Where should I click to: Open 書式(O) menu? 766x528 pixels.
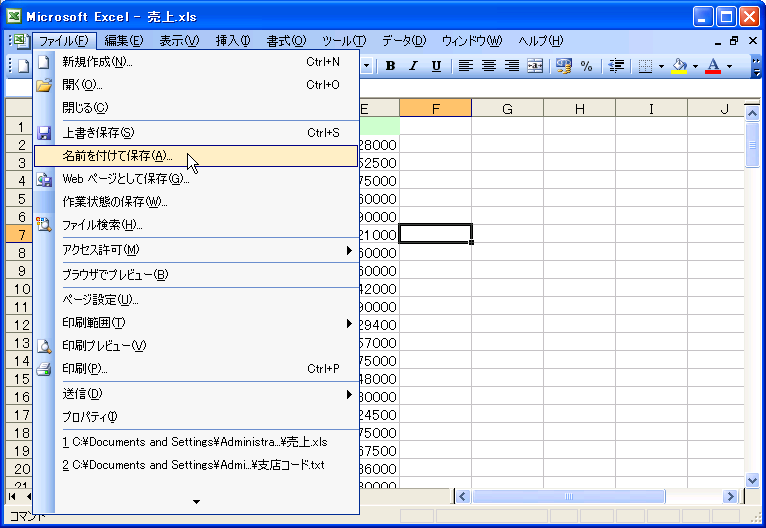pyautogui.click(x=286, y=41)
